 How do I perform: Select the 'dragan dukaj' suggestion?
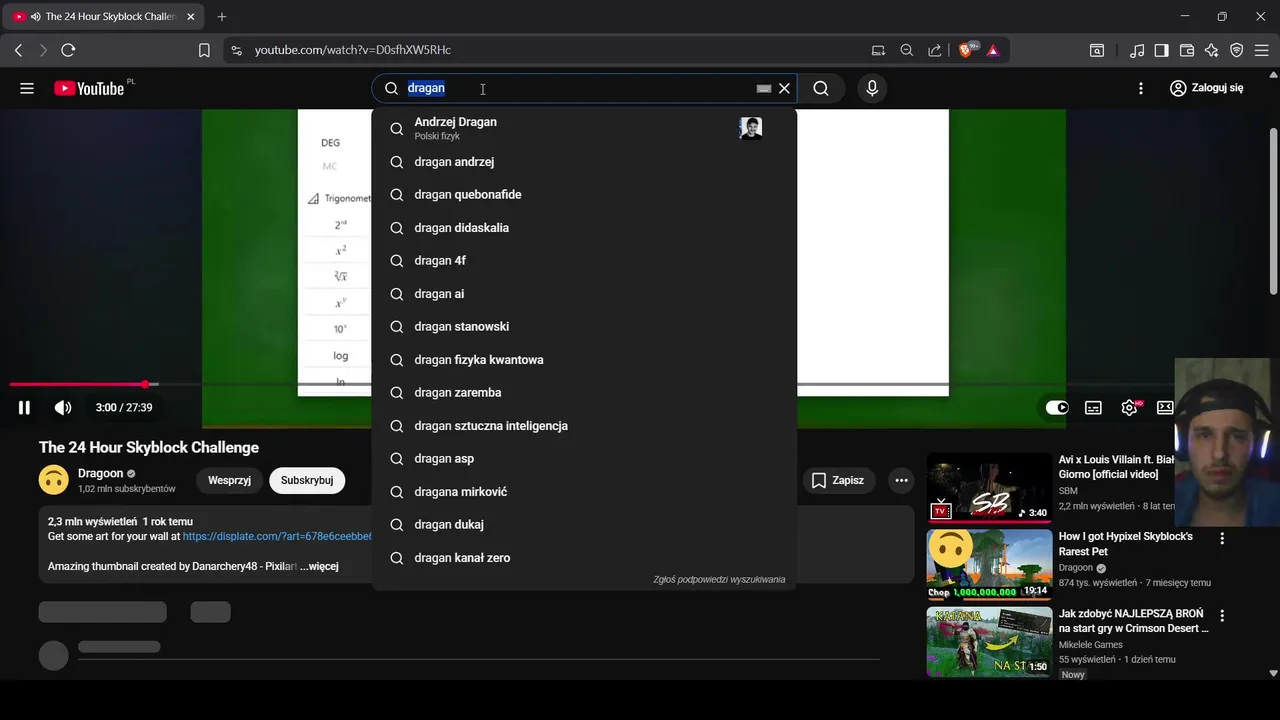(x=584, y=525)
